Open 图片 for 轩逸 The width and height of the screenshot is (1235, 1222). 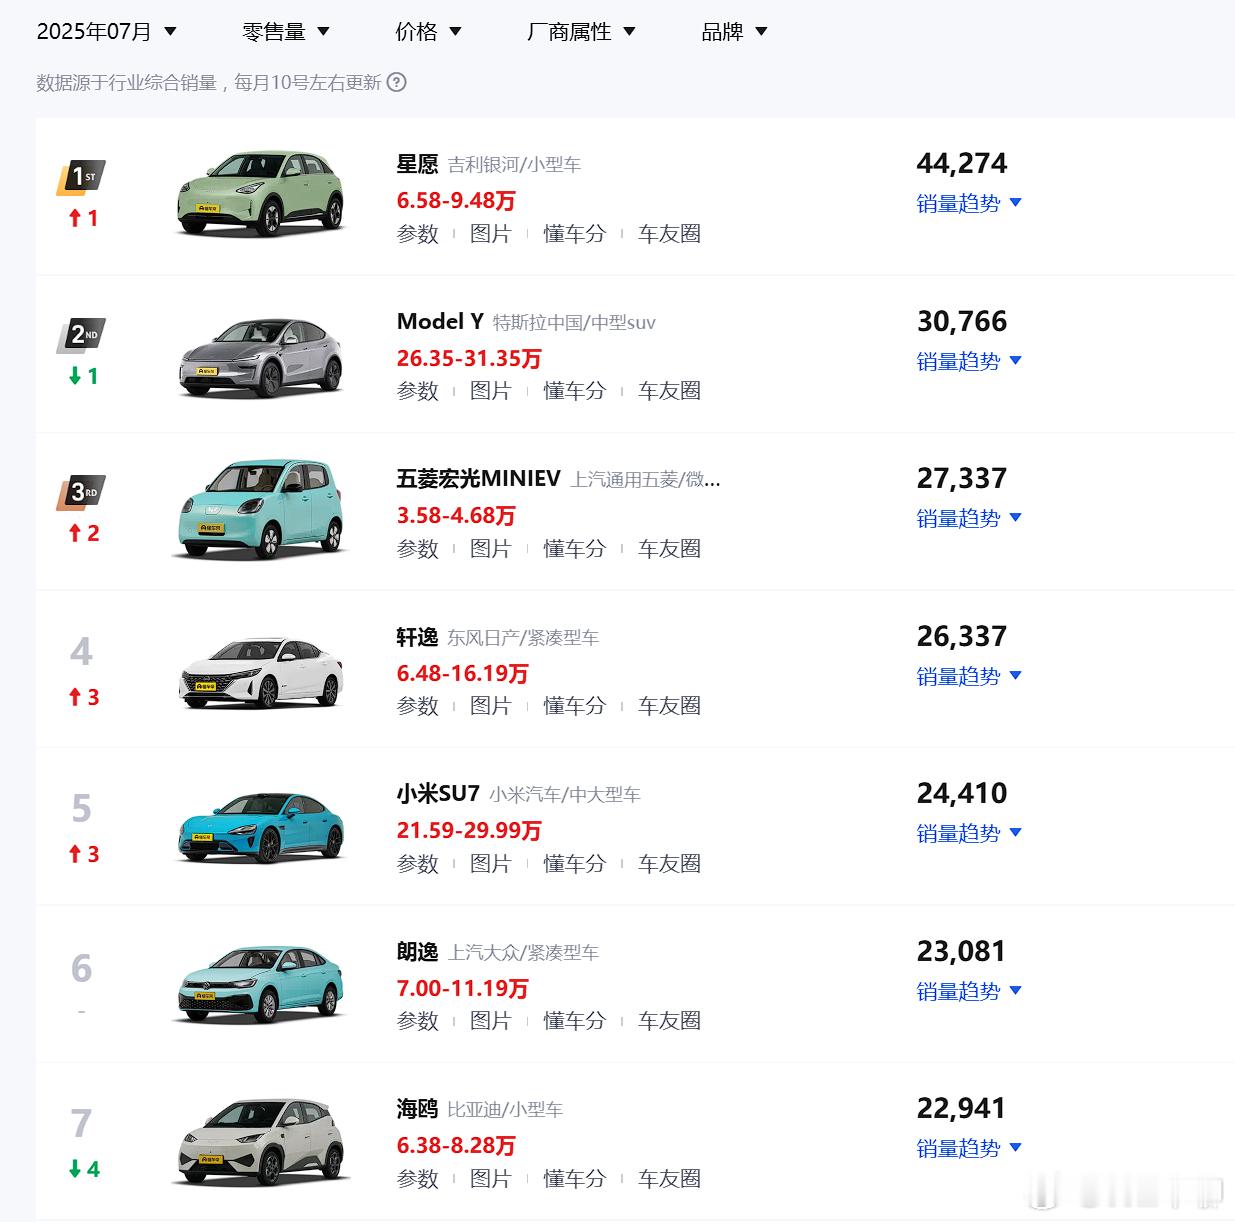(x=490, y=706)
